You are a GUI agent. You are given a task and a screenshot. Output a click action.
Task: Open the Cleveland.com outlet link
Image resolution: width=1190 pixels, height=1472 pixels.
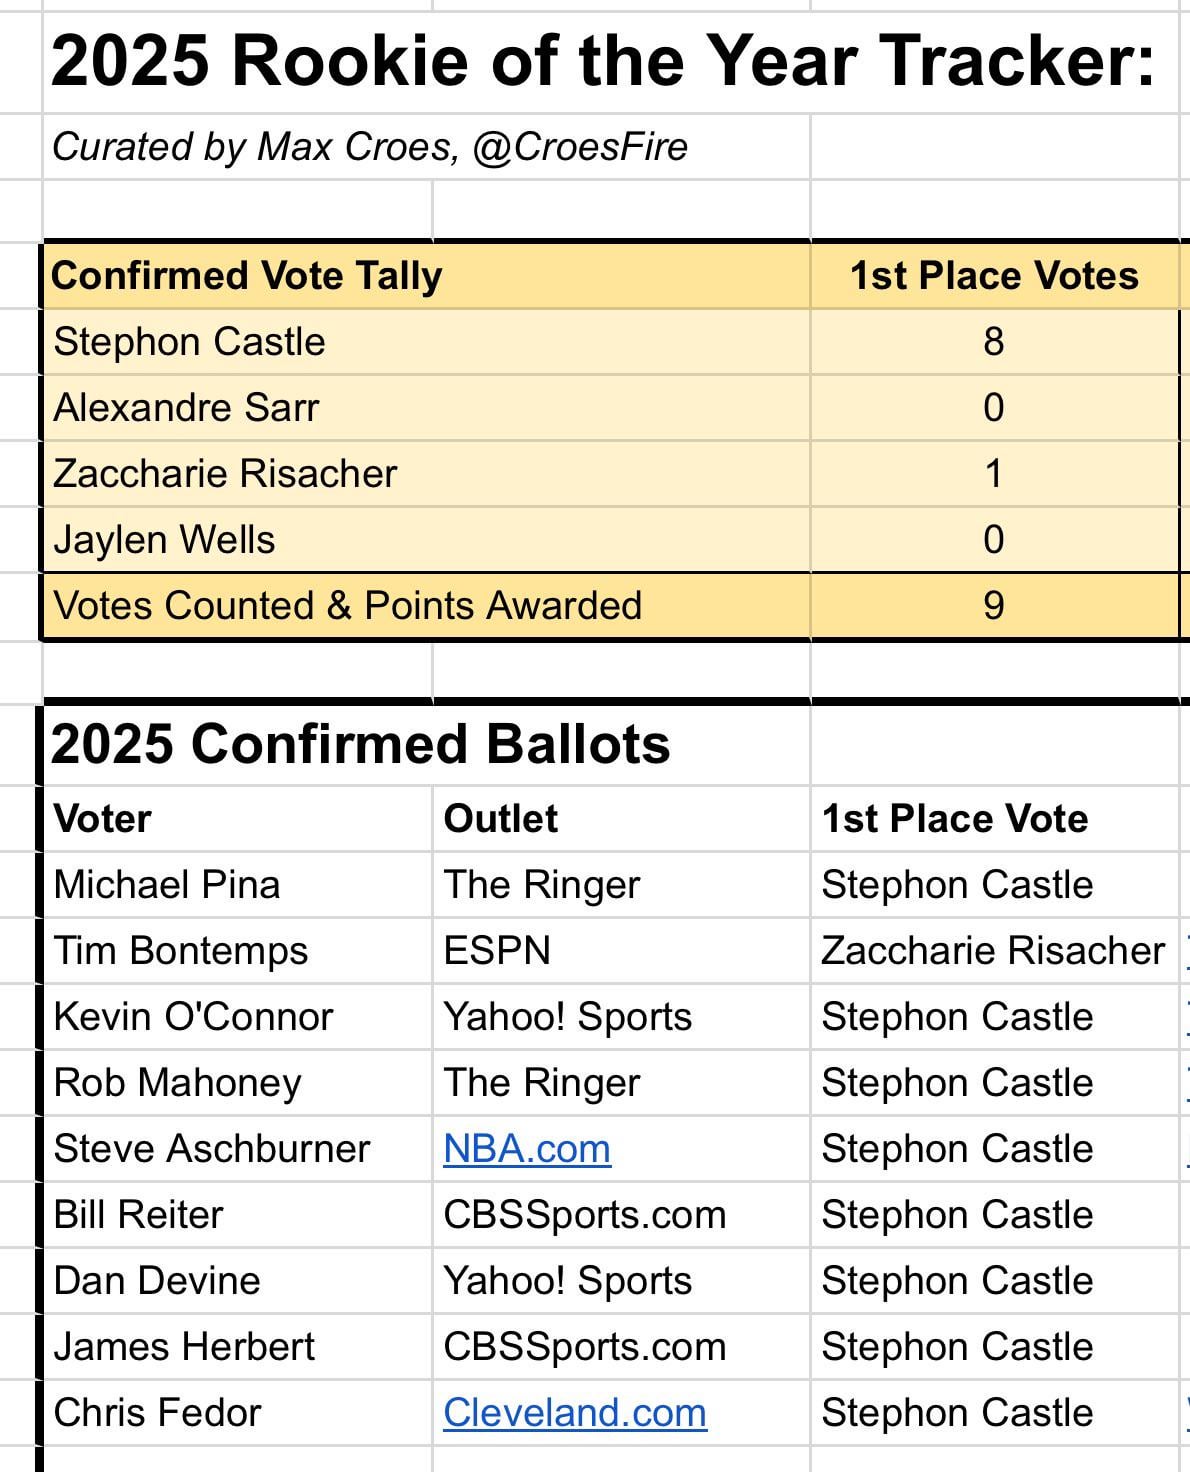575,1413
